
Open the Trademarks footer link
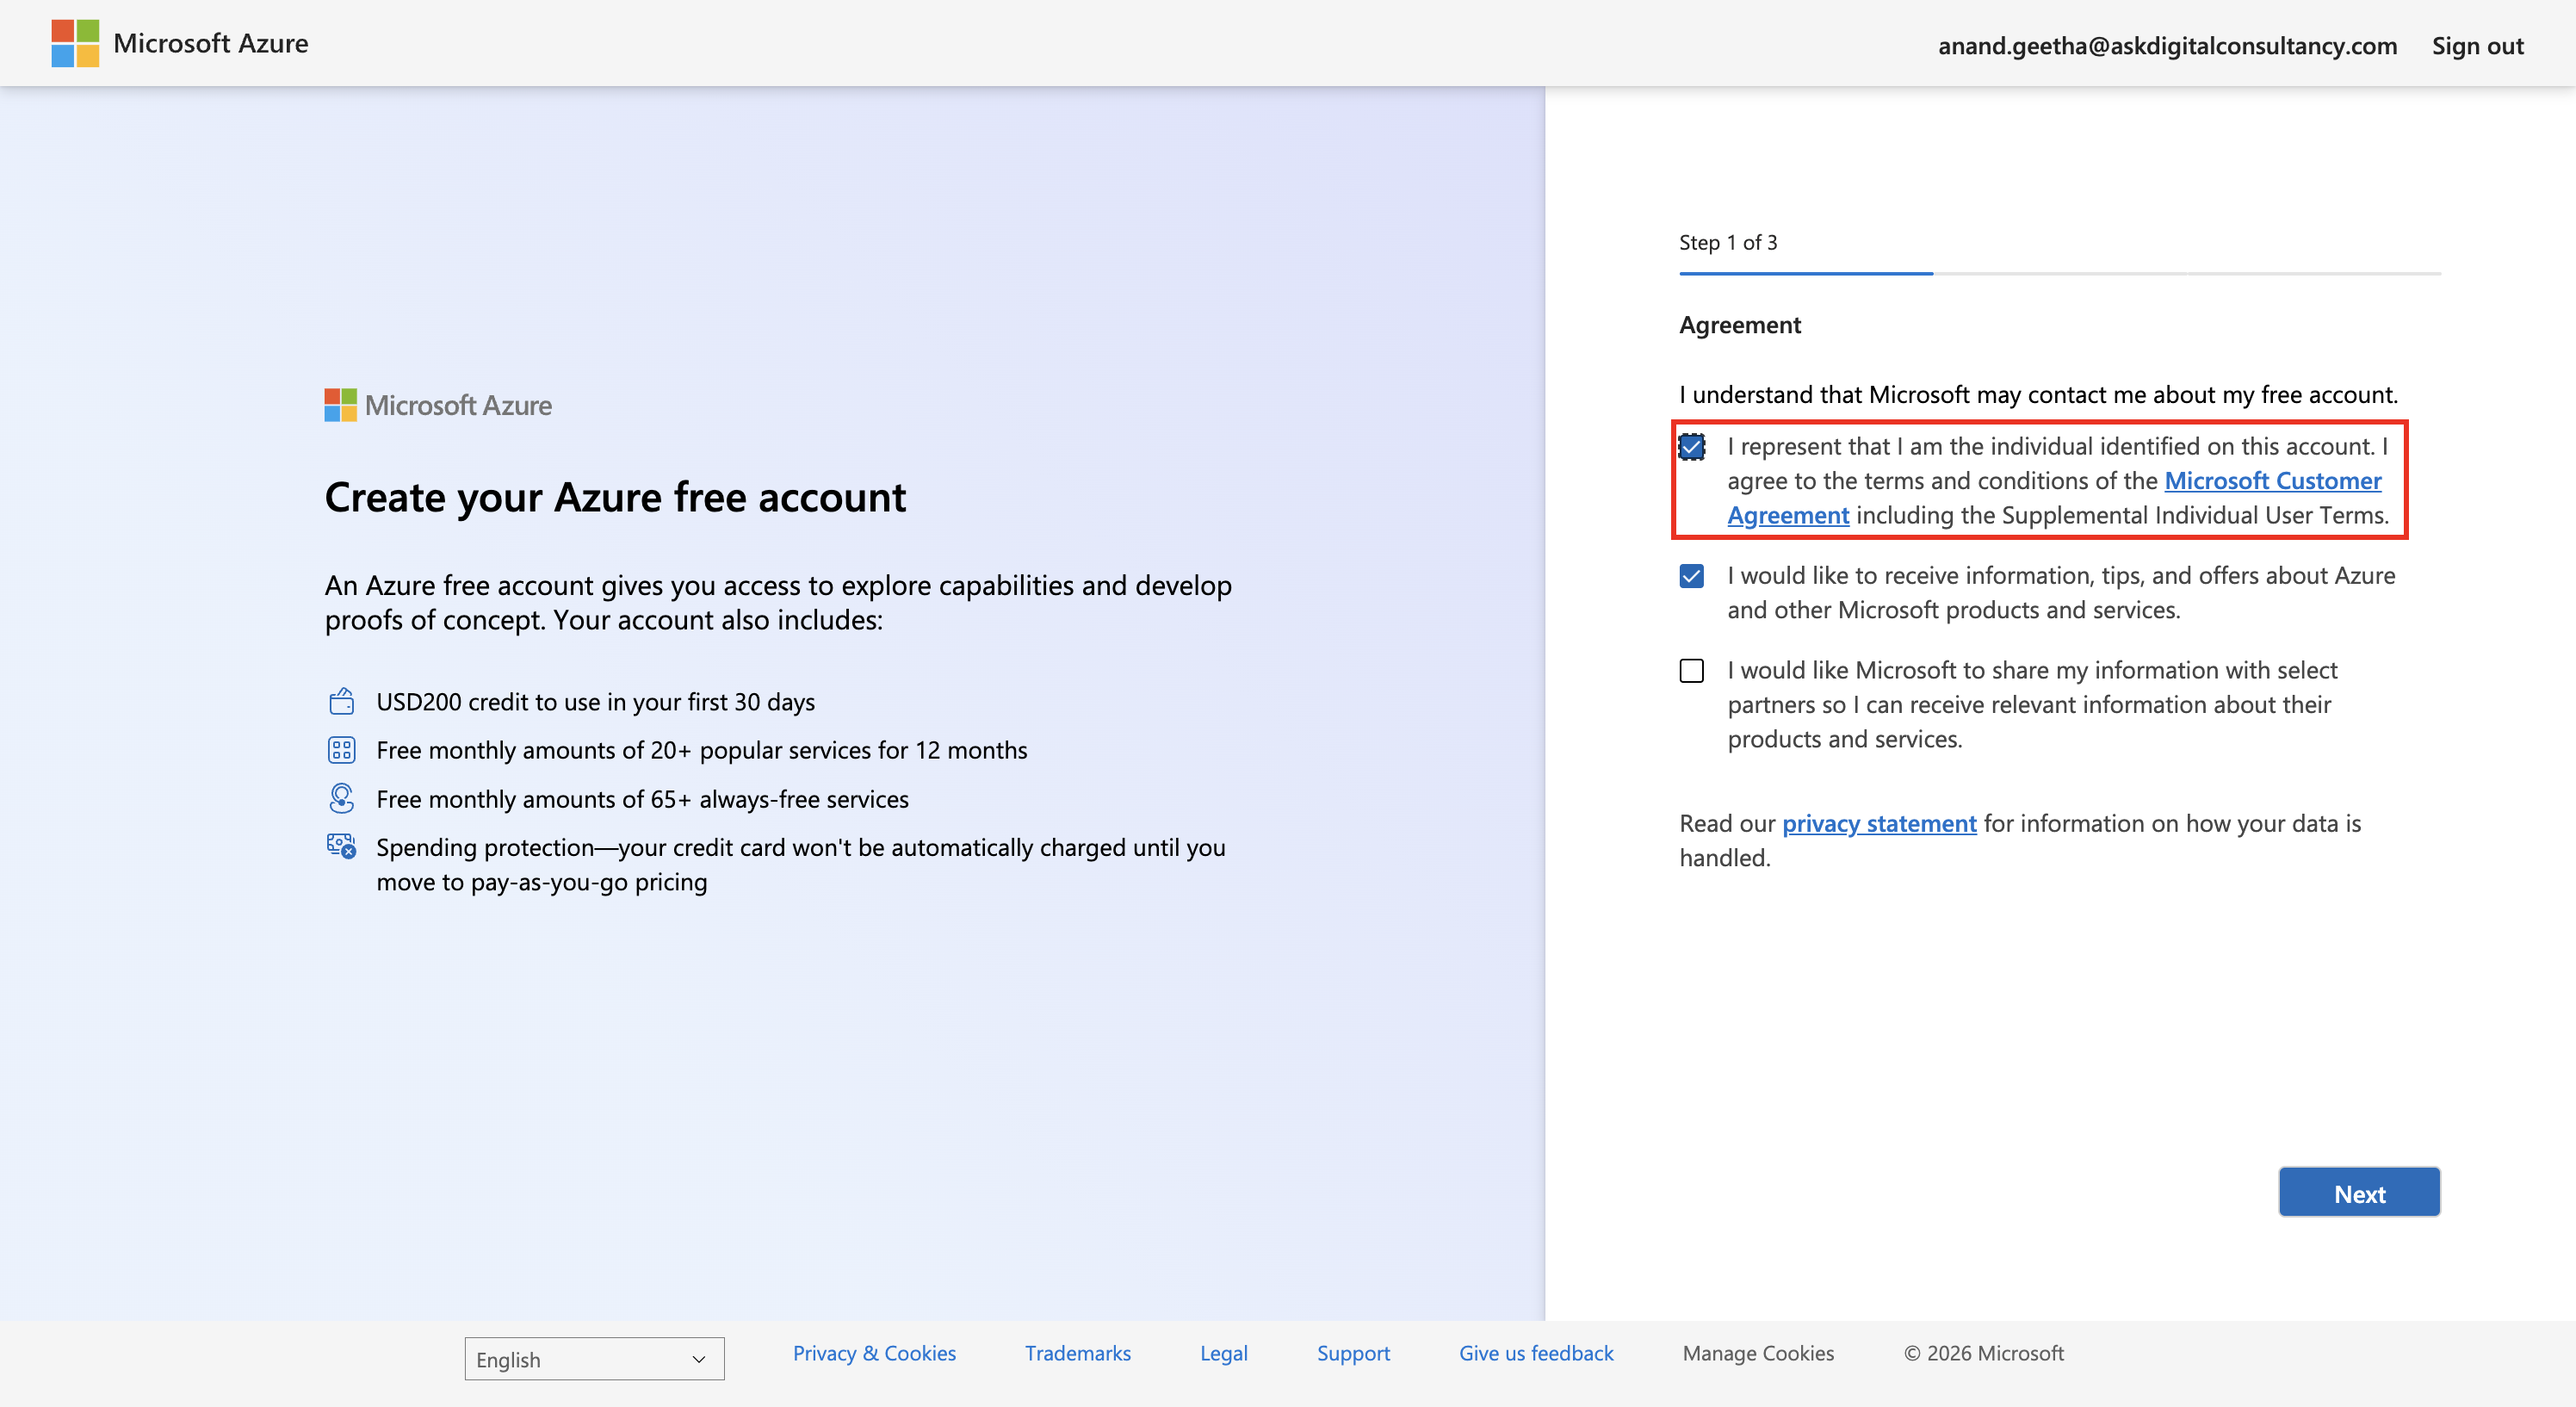point(1078,1353)
